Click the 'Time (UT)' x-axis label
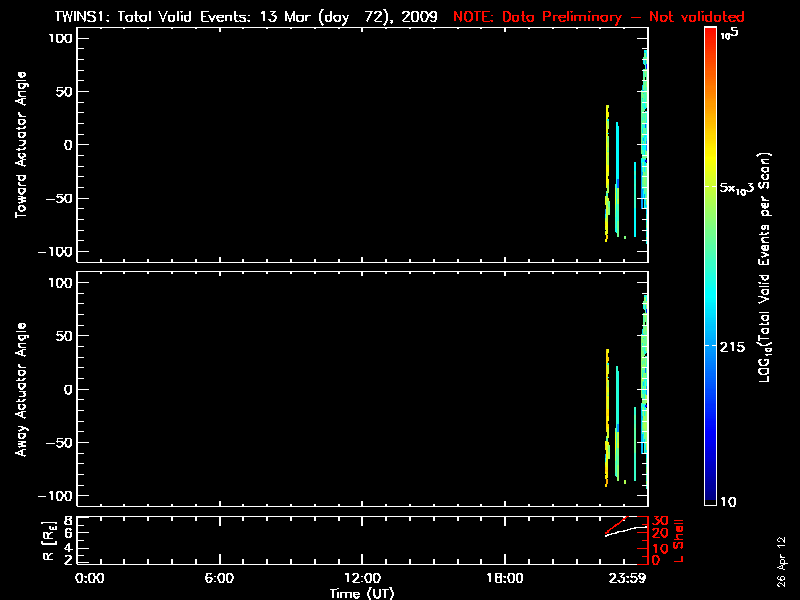Viewport: 800px width, 600px height. click(x=362, y=593)
